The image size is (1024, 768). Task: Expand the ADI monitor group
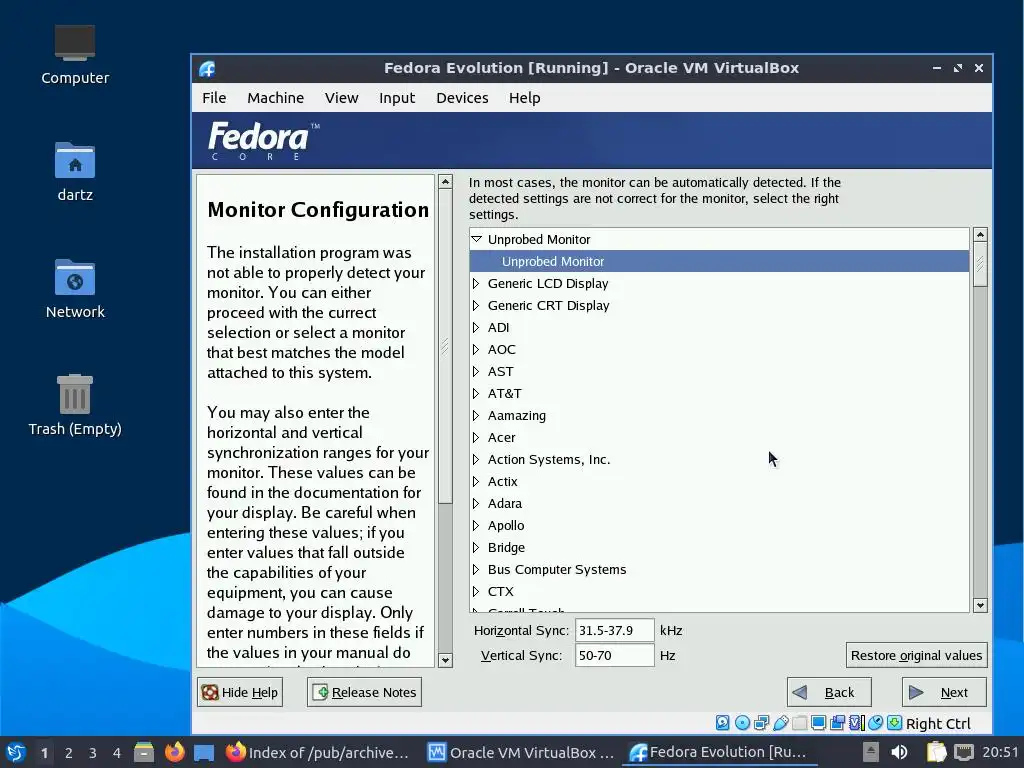pyautogui.click(x=476, y=328)
